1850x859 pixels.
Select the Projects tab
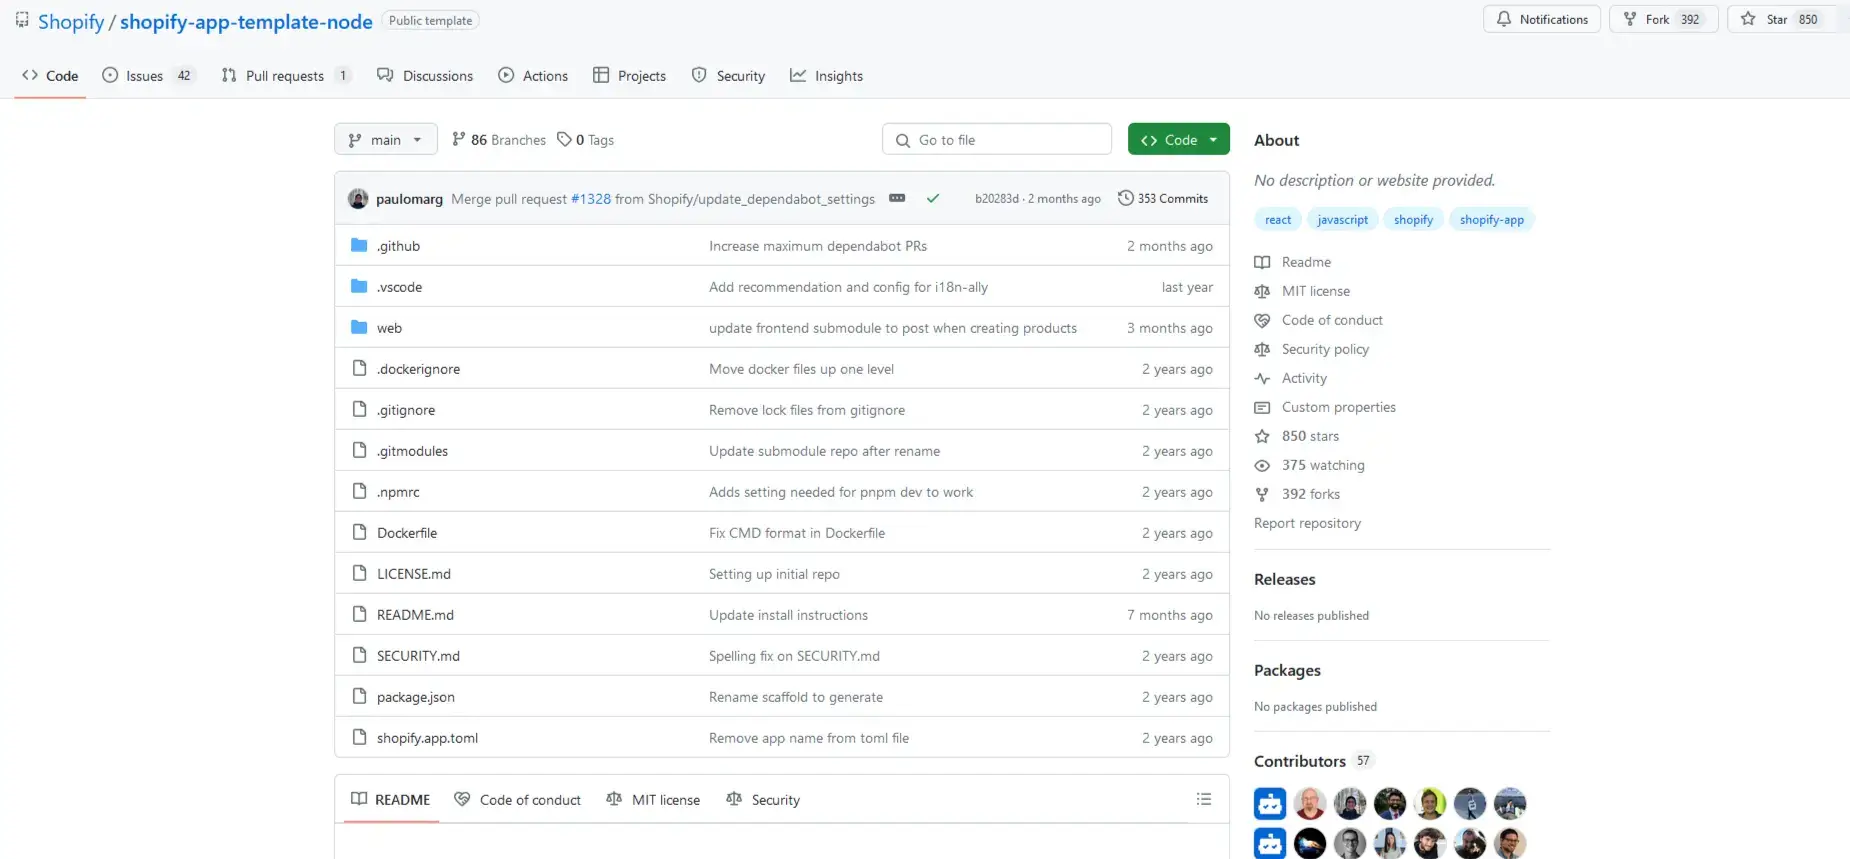(x=630, y=75)
